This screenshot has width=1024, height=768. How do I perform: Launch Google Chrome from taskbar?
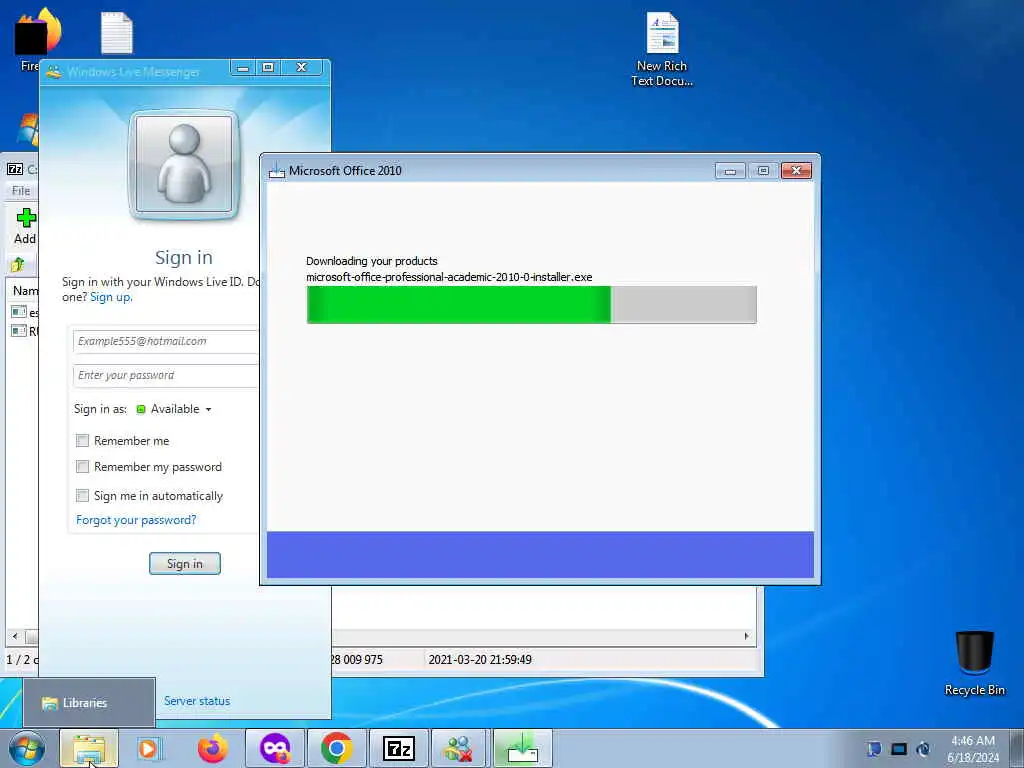point(336,748)
